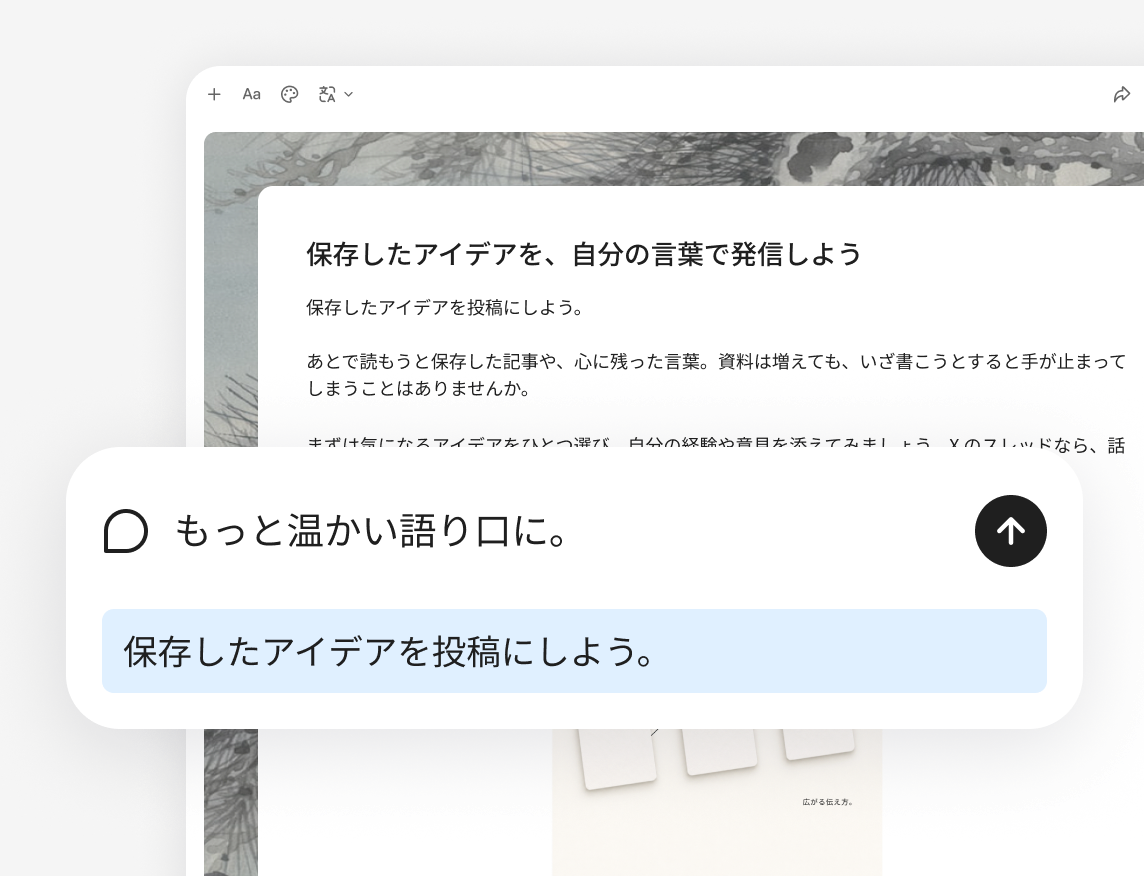Send the prompt with the up-arrow button
This screenshot has height=876, width=1144.
1010,531
